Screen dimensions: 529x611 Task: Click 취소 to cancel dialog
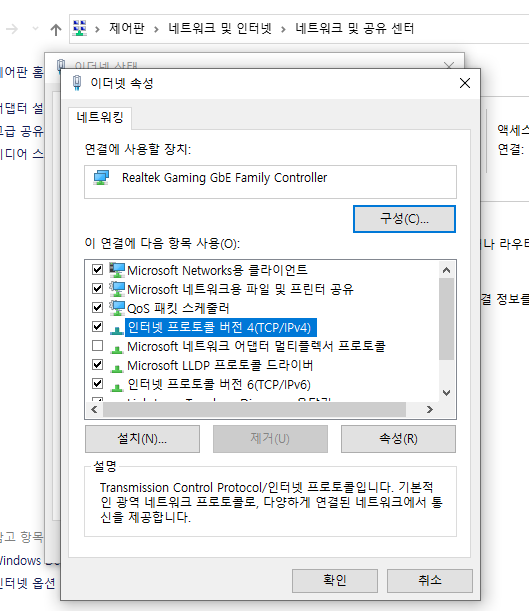[x=430, y=581]
